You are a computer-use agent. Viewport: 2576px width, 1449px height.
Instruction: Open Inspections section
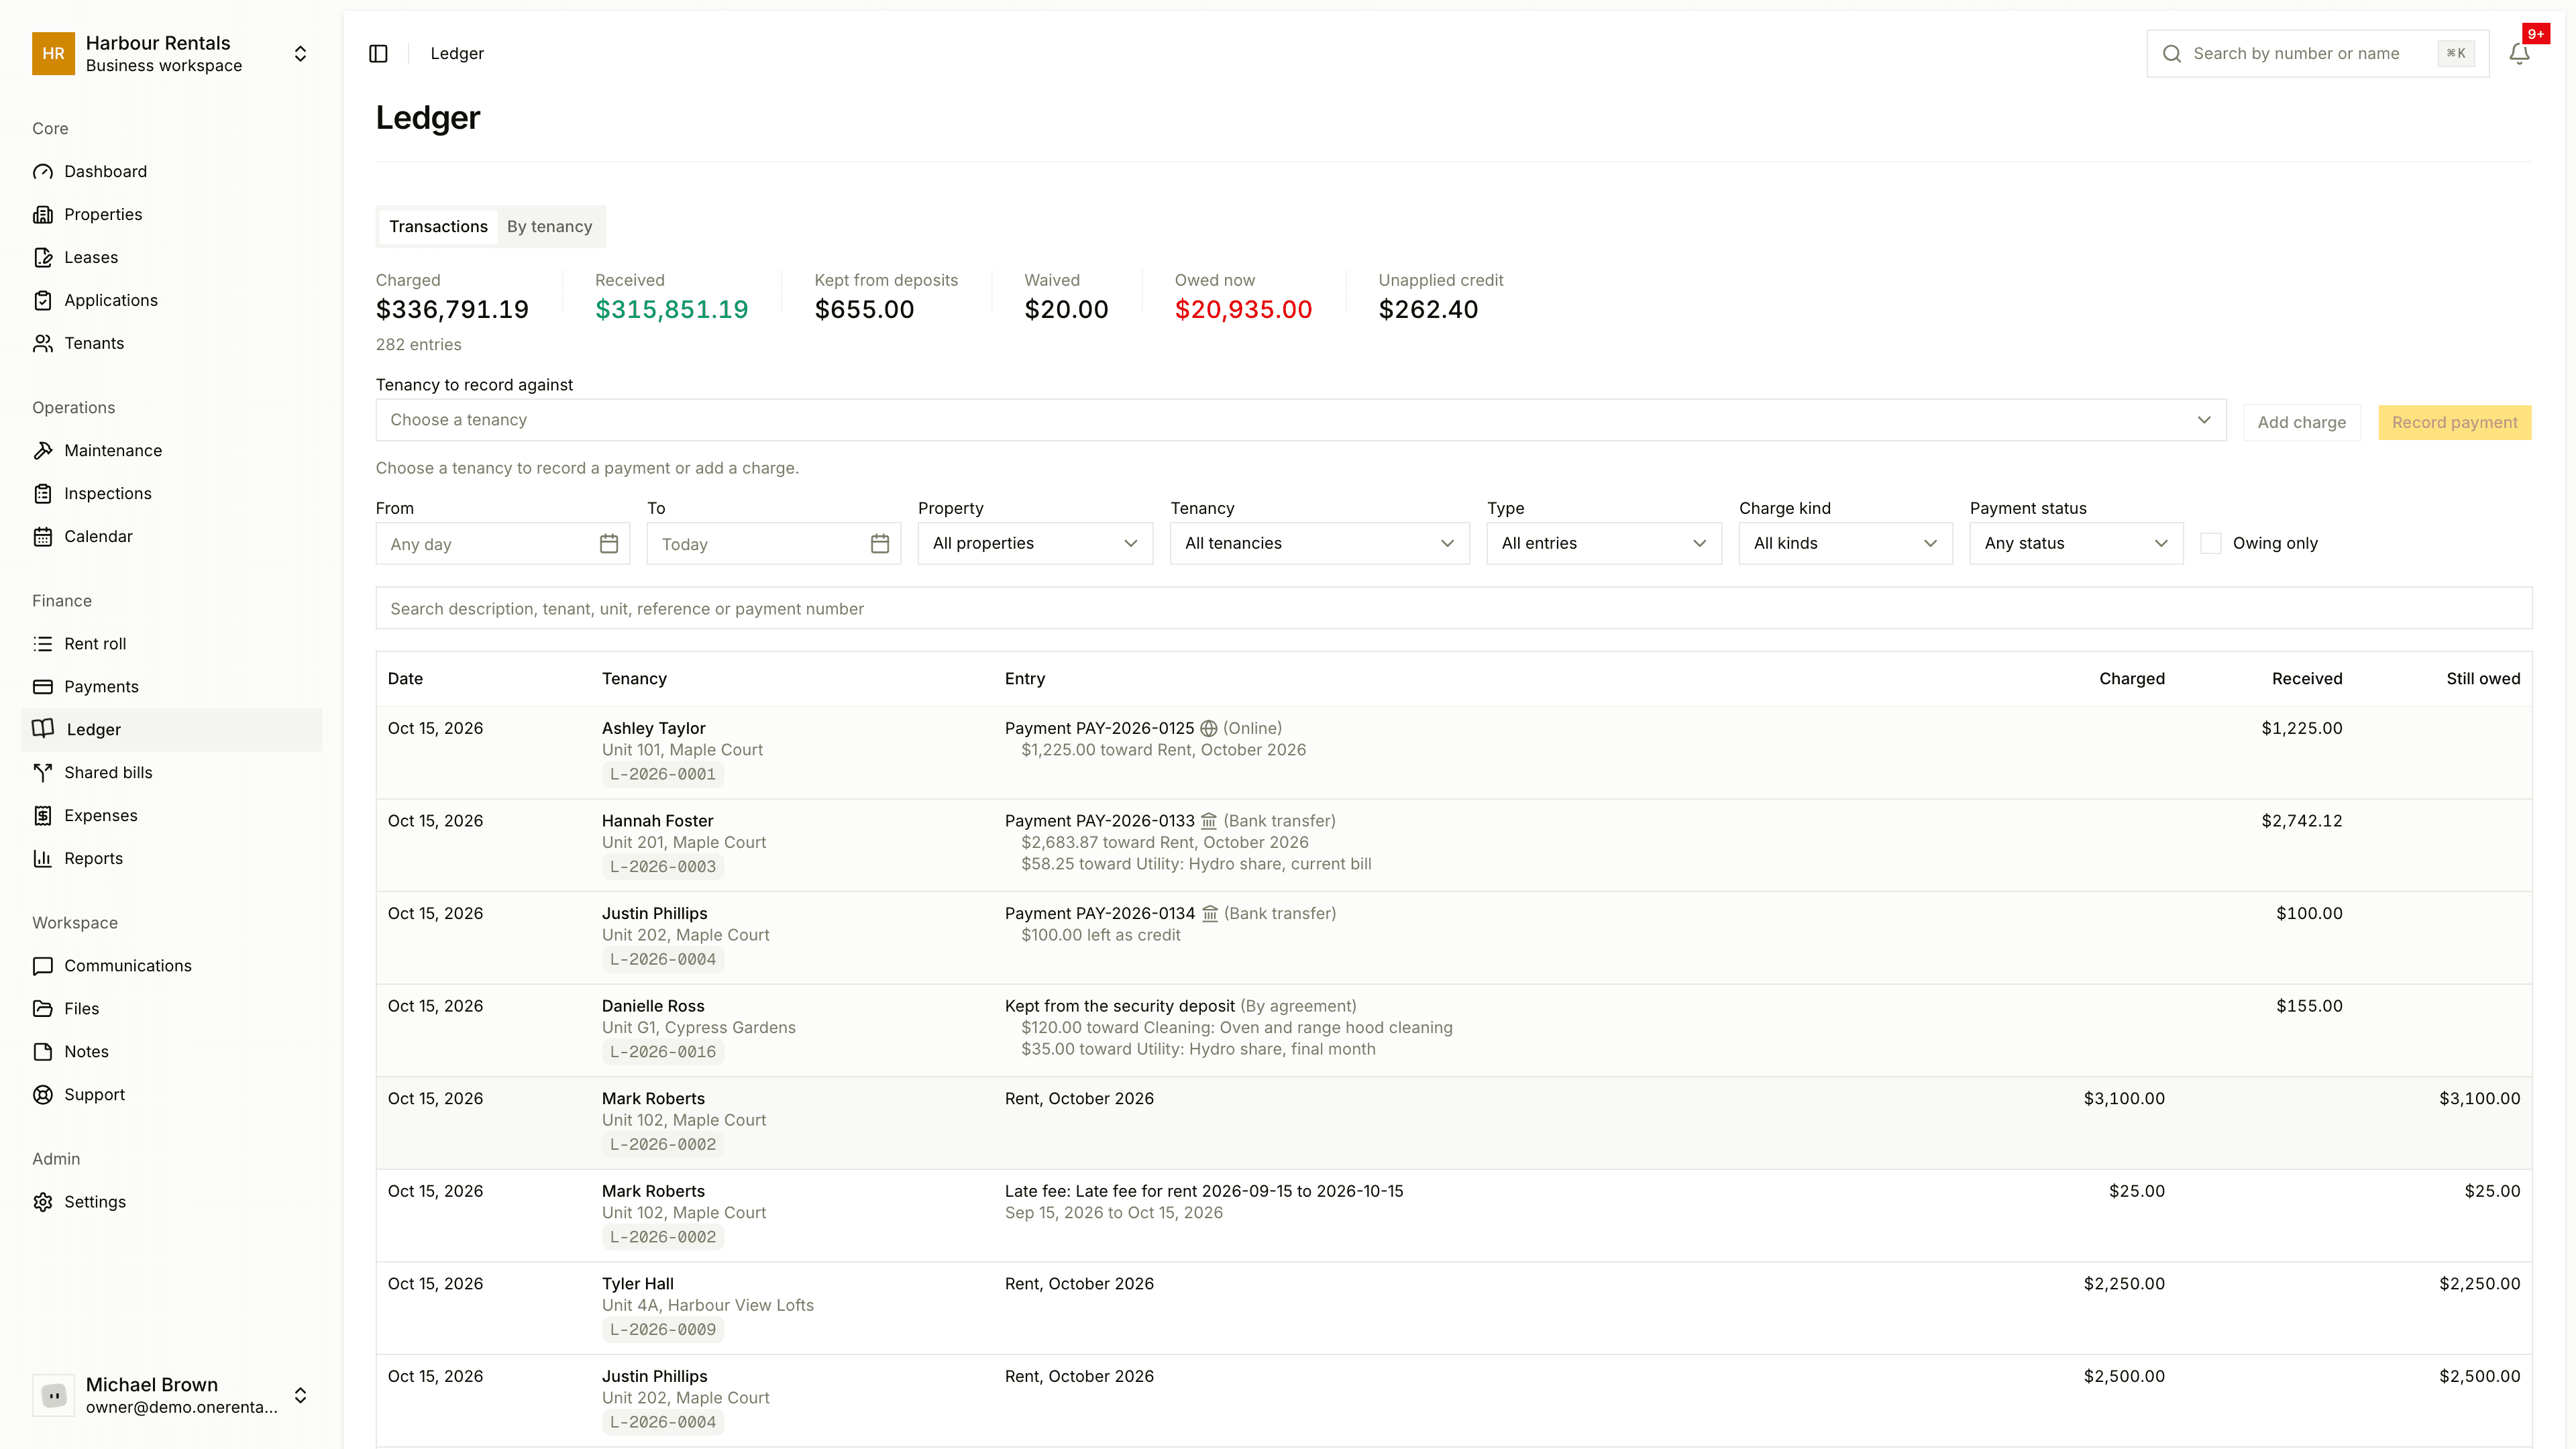[x=171, y=493]
